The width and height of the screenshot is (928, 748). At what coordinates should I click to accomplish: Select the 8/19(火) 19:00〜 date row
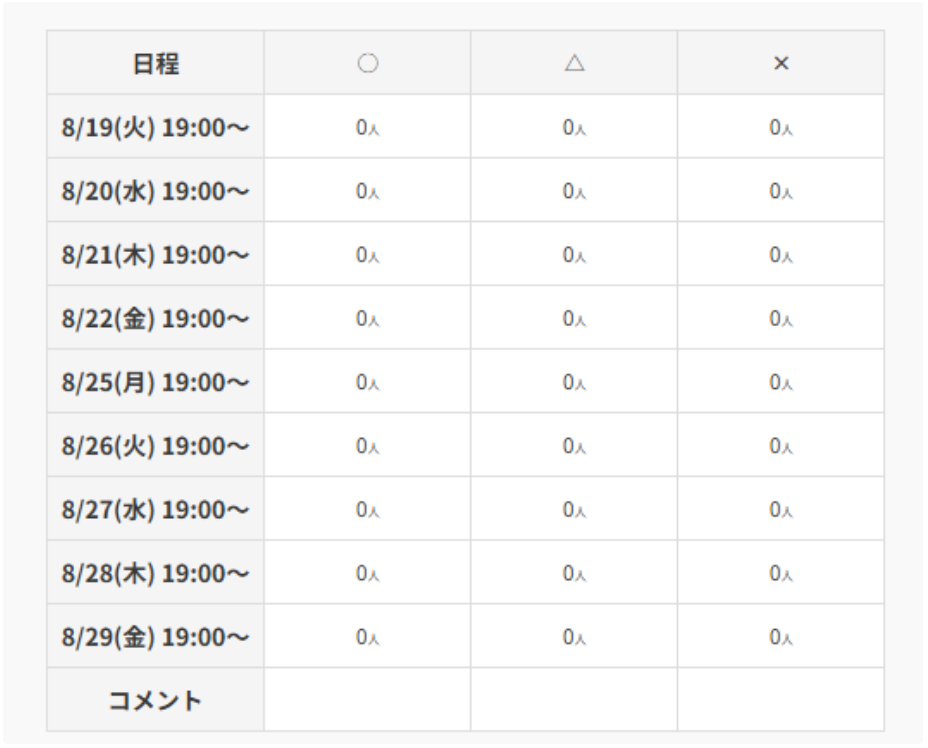tap(156, 127)
